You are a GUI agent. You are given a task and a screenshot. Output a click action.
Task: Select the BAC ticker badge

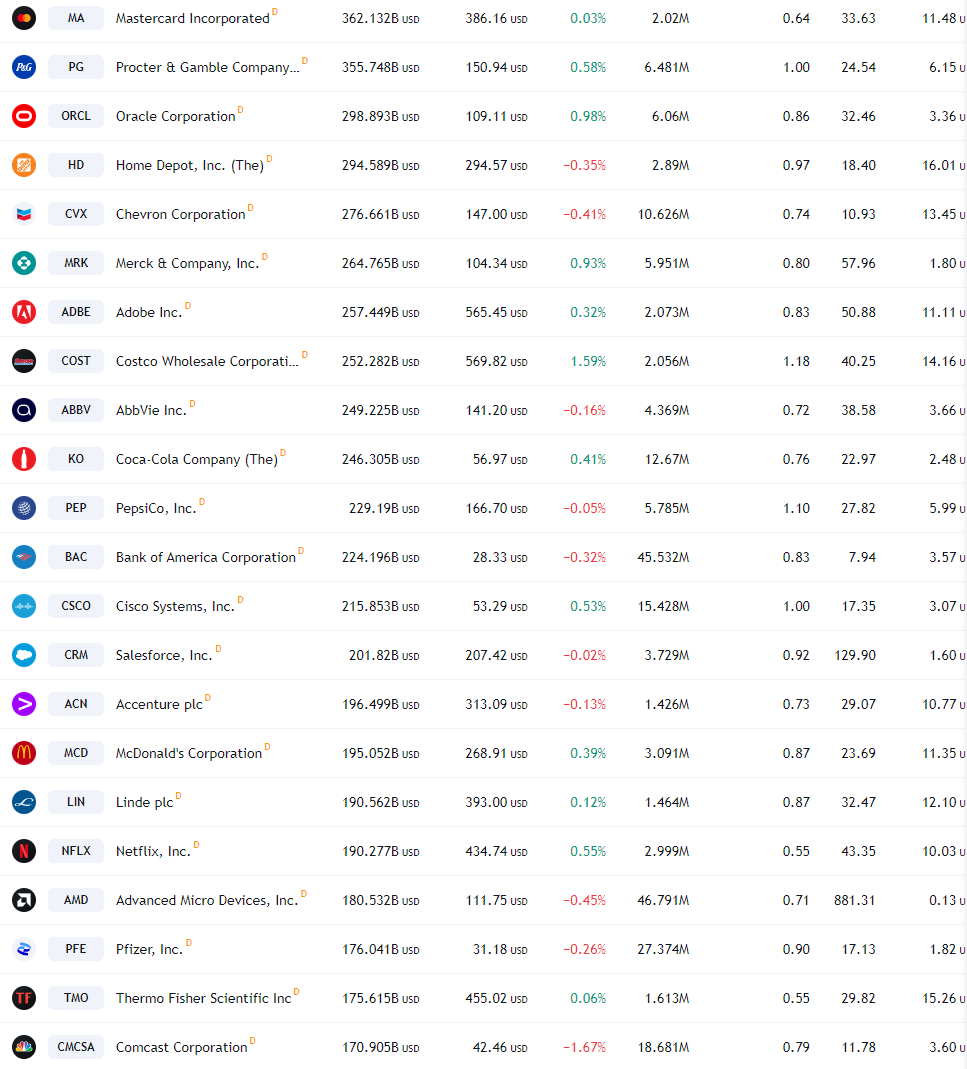76,557
